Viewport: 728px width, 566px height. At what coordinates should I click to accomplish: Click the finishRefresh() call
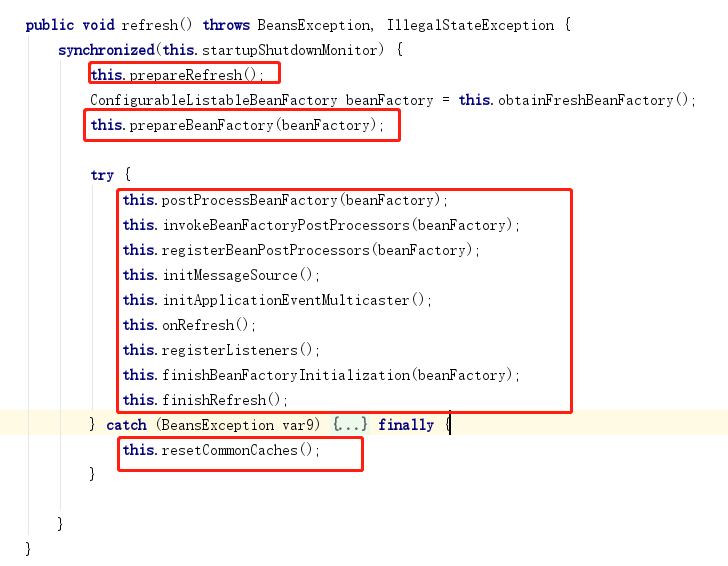click(221, 400)
